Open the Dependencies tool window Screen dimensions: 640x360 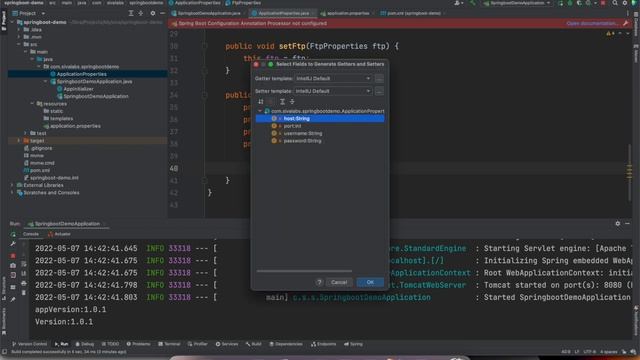pos(286,344)
